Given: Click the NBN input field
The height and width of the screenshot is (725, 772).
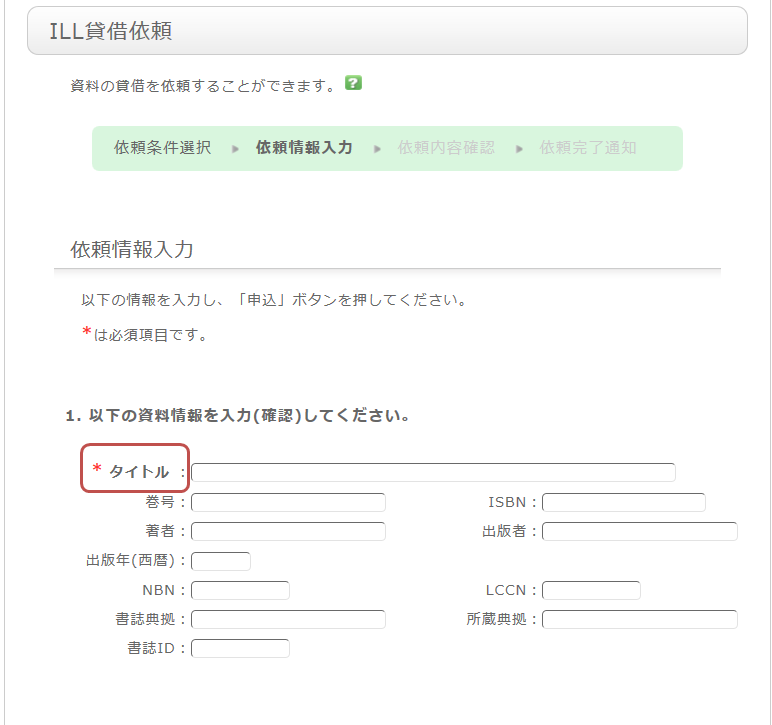Looking at the screenshot, I should [x=240, y=590].
